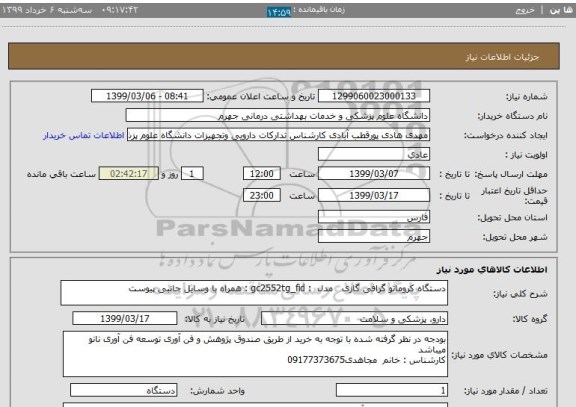Click general description field gc2552tg_fid

pos(254,293)
